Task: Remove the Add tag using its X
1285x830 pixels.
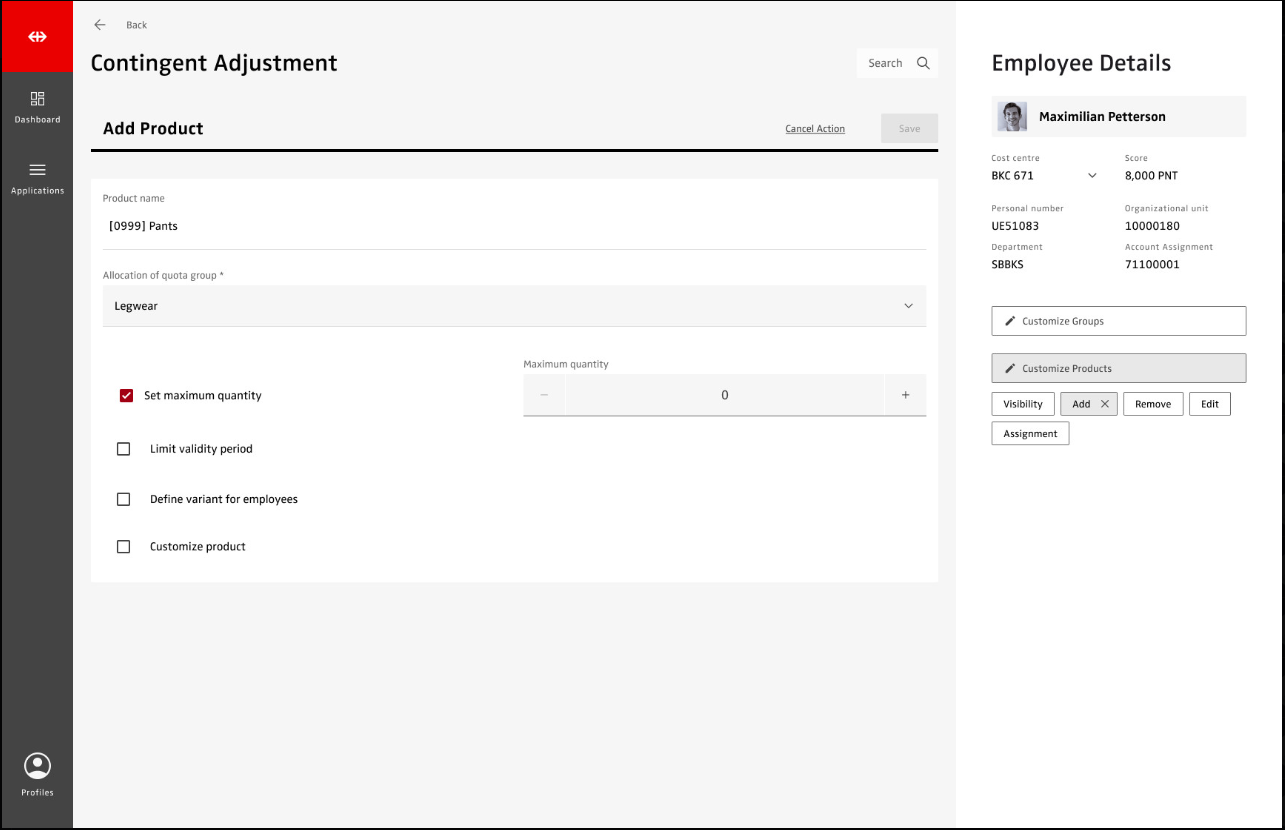Action: pyautogui.click(x=1104, y=404)
